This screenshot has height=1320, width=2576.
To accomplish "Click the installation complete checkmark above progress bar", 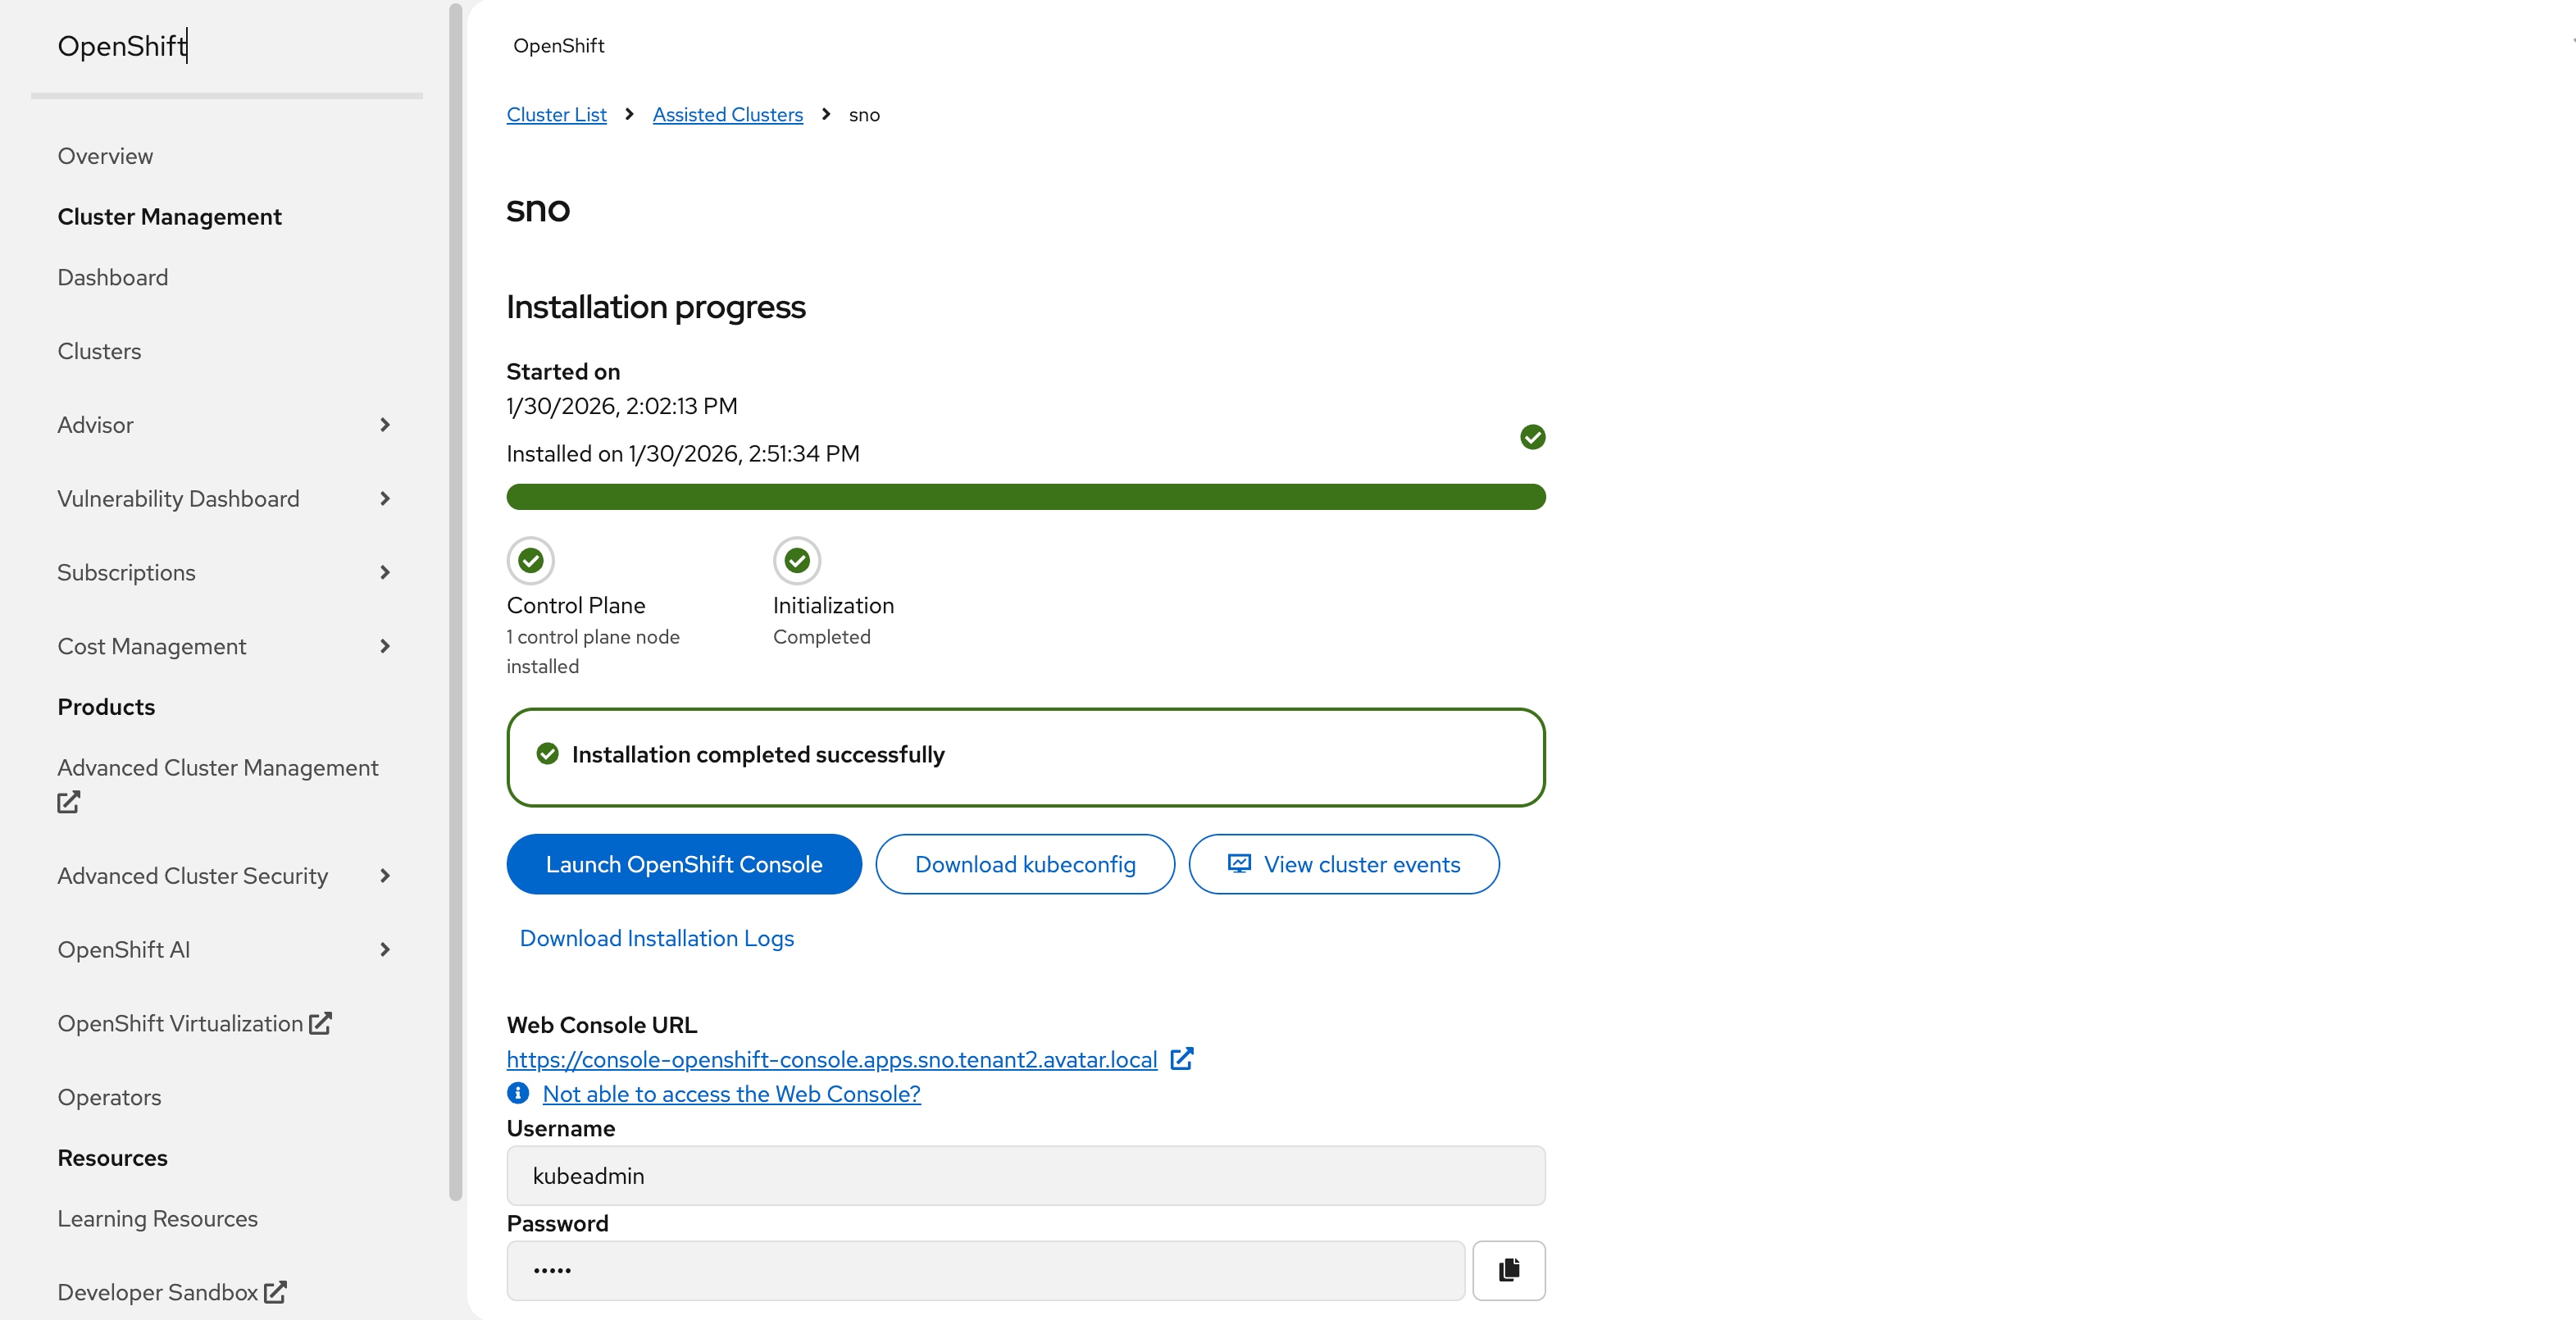I will point(1532,437).
